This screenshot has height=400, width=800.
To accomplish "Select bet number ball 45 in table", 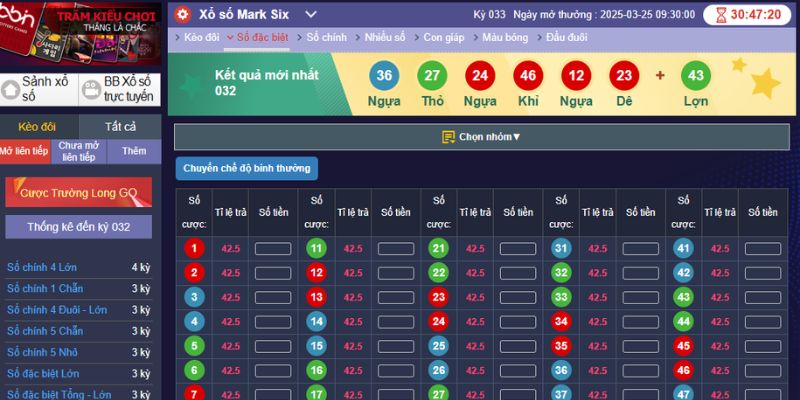I will tap(683, 346).
